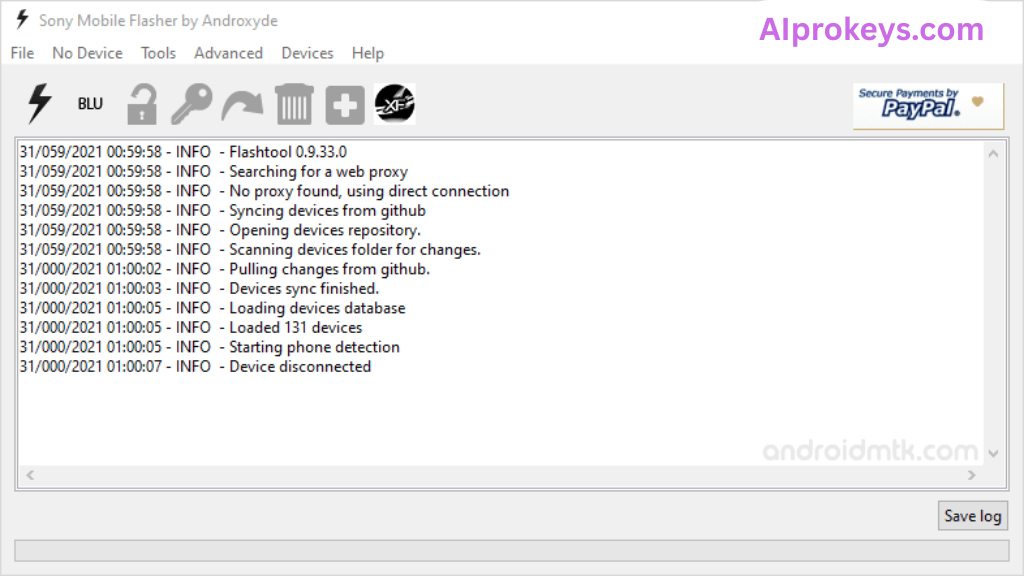Select the 'Searching for a web proxy' log line

(x=214, y=171)
